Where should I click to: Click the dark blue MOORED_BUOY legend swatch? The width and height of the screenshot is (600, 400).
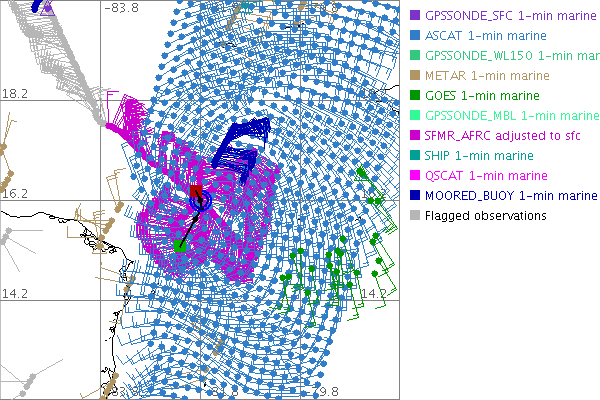click(413, 195)
